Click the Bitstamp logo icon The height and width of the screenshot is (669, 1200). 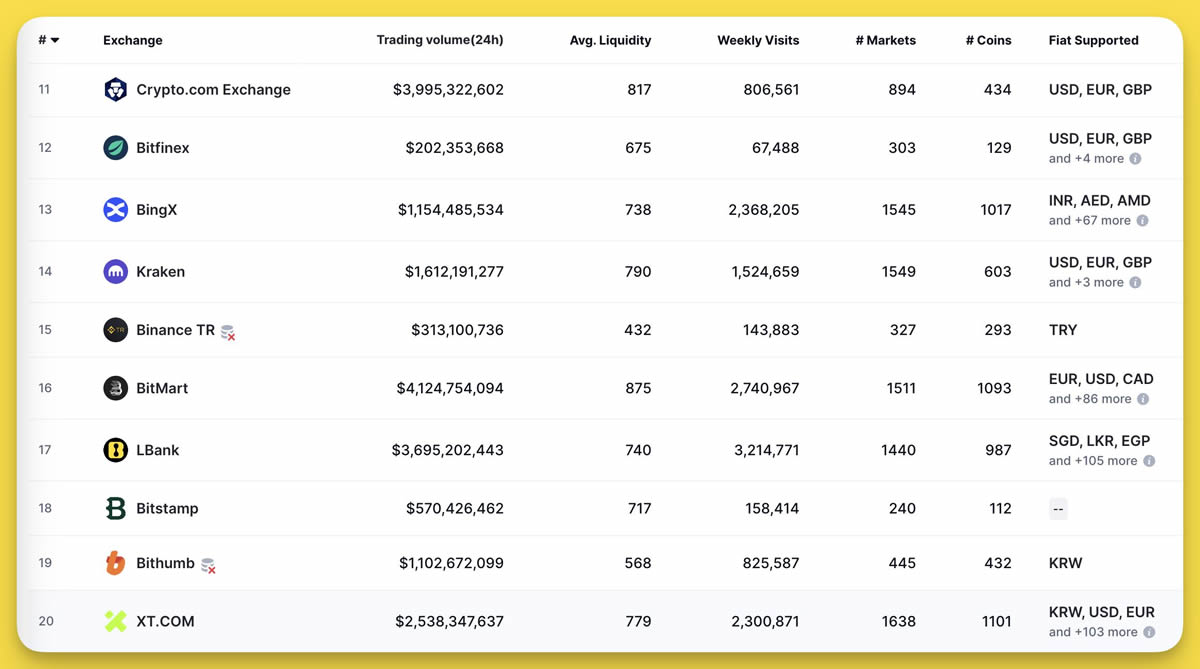(x=115, y=508)
